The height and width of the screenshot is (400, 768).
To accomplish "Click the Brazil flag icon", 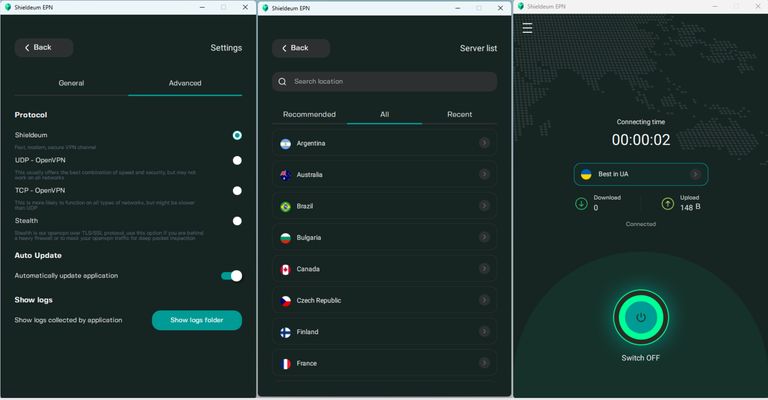I will pyautogui.click(x=286, y=207).
